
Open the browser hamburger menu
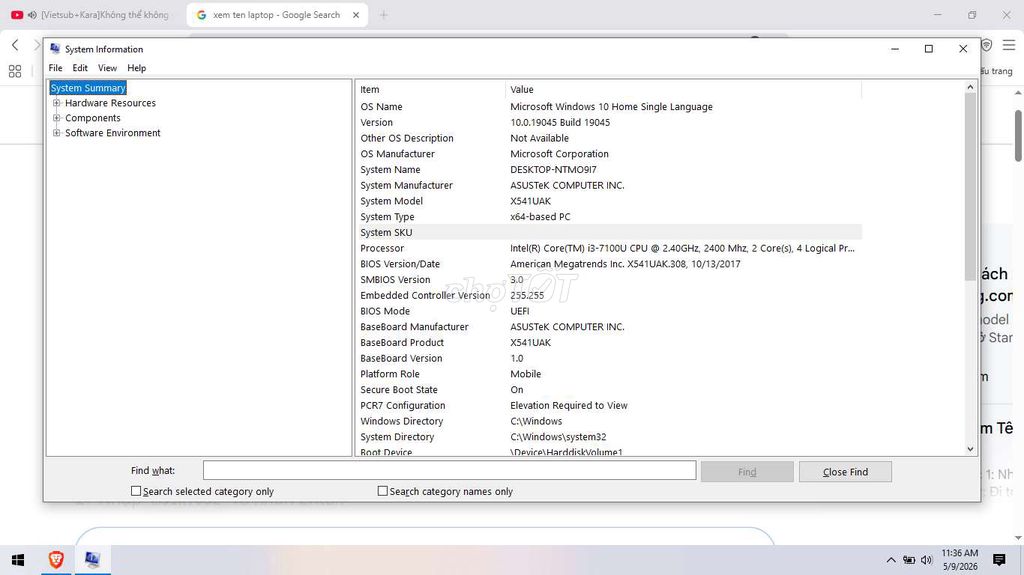click(x=1009, y=44)
